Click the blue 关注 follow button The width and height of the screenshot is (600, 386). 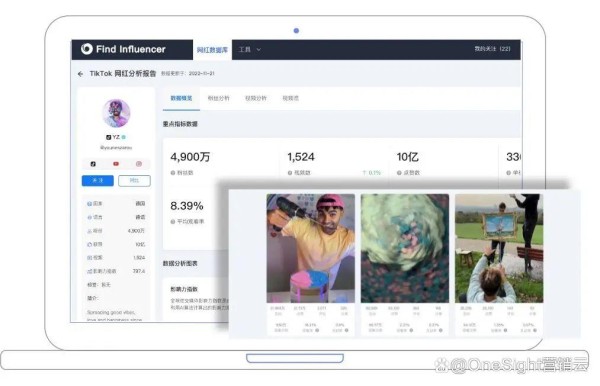[x=98, y=181]
